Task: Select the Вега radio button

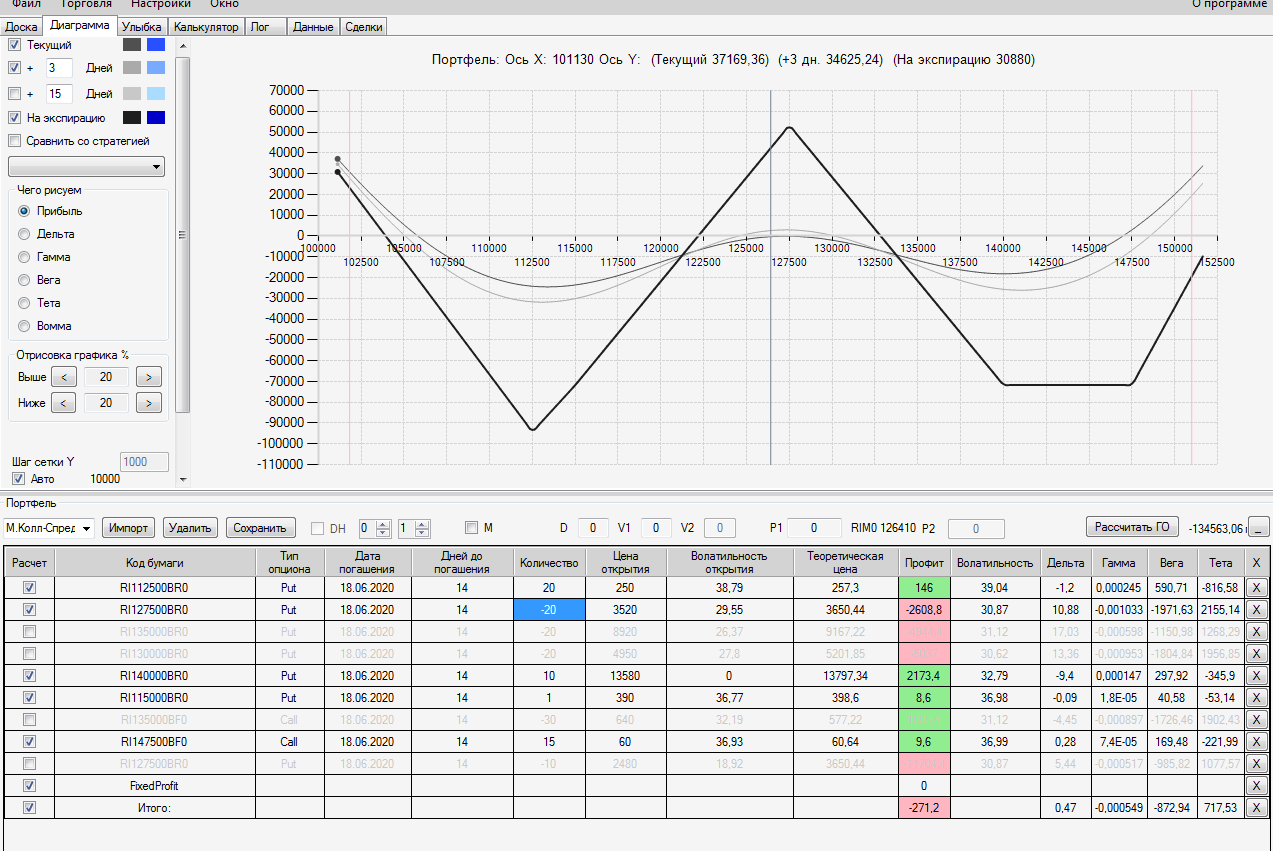Action: [24, 280]
